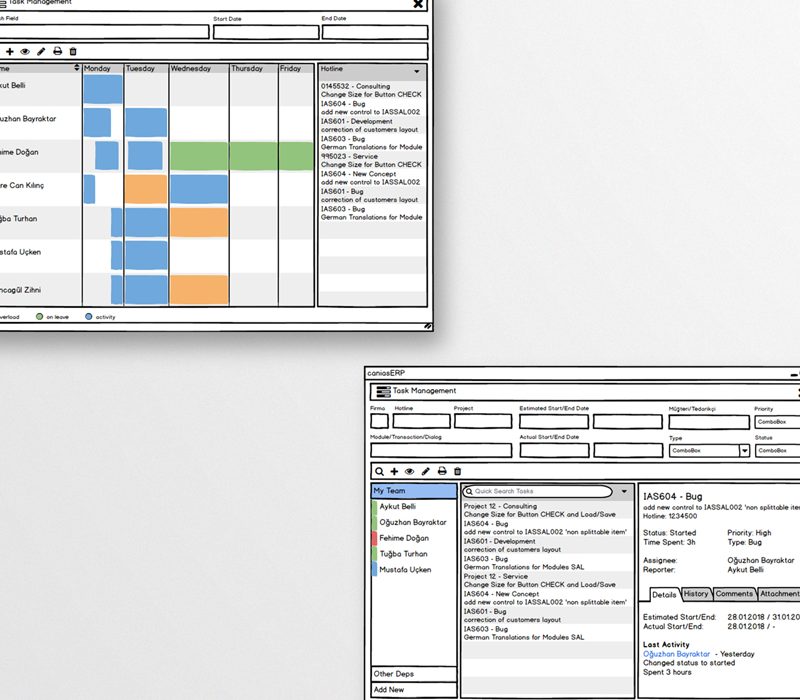800x700 pixels.
Task: Click the plus icon to add a new task
Action: click(x=394, y=472)
